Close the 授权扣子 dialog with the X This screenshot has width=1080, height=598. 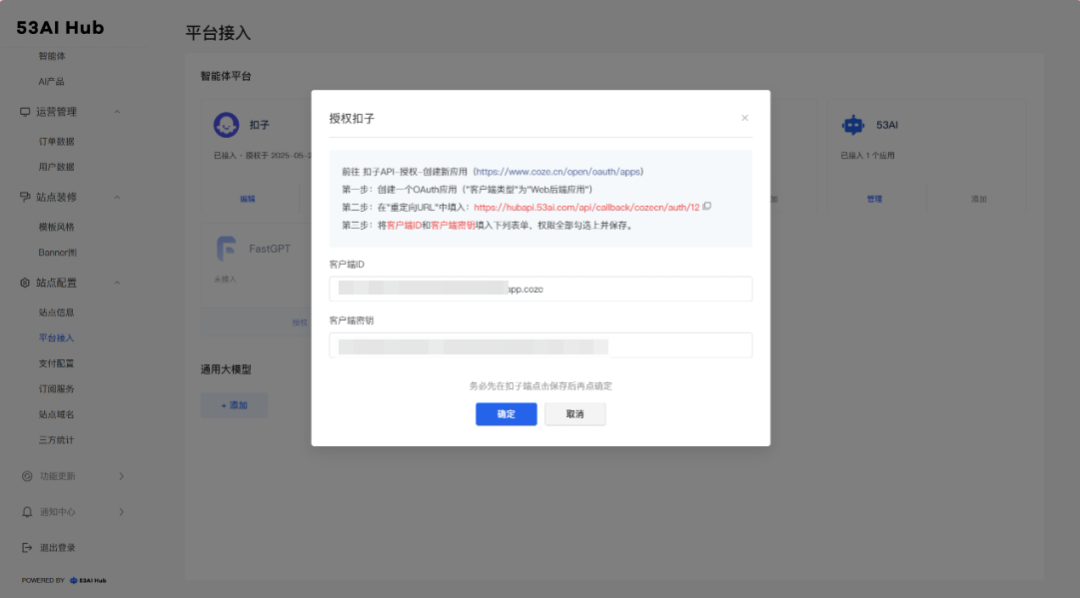point(745,118)
